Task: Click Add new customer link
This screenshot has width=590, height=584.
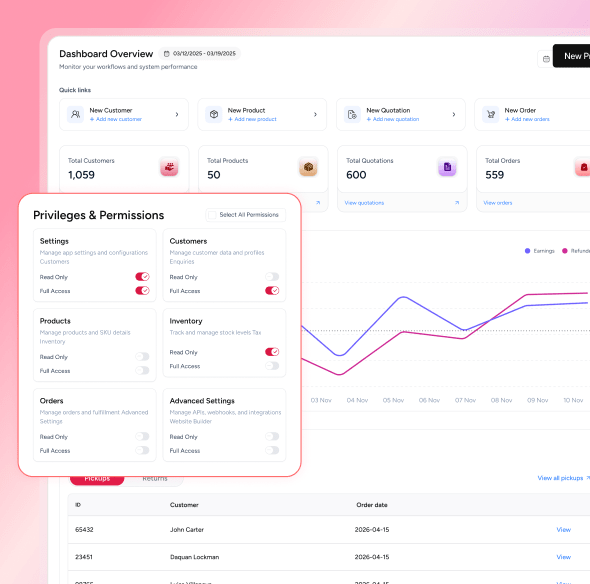Action: [x=116, y=119]
